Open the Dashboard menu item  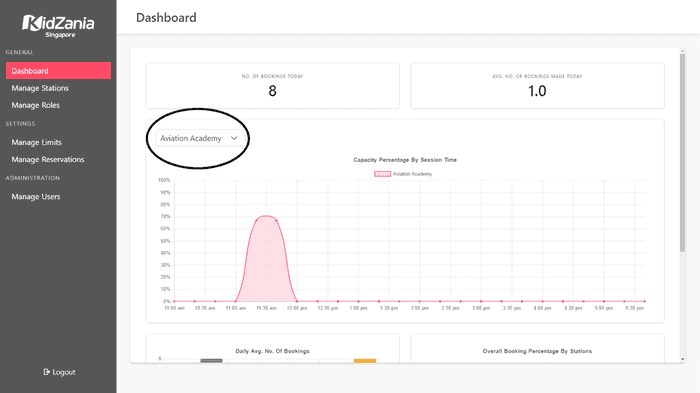[x=58, y=71]
